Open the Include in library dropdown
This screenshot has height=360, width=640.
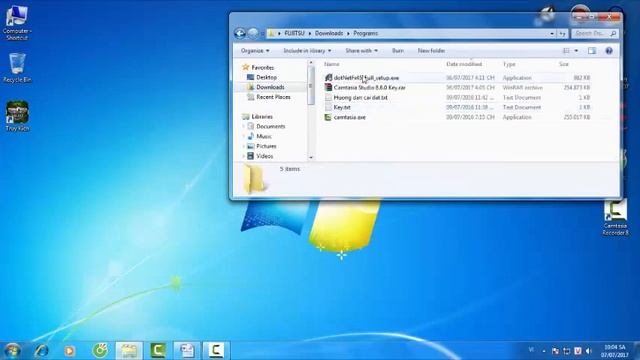coord(307,51)
